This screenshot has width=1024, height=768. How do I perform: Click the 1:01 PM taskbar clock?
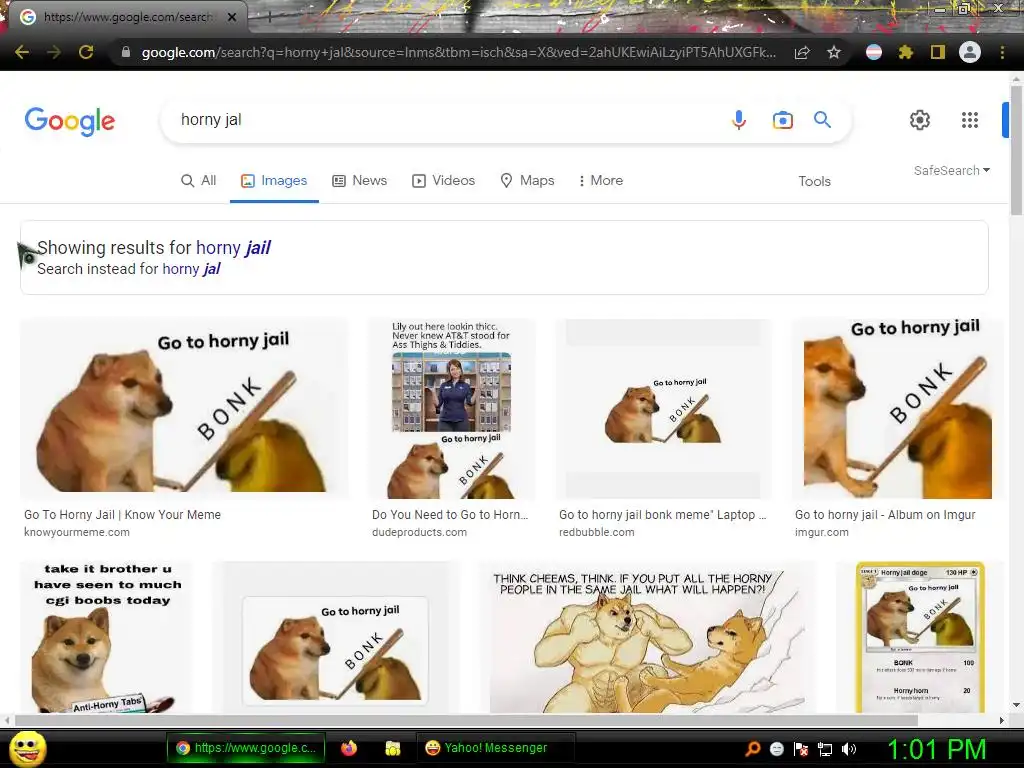point(936,749)
